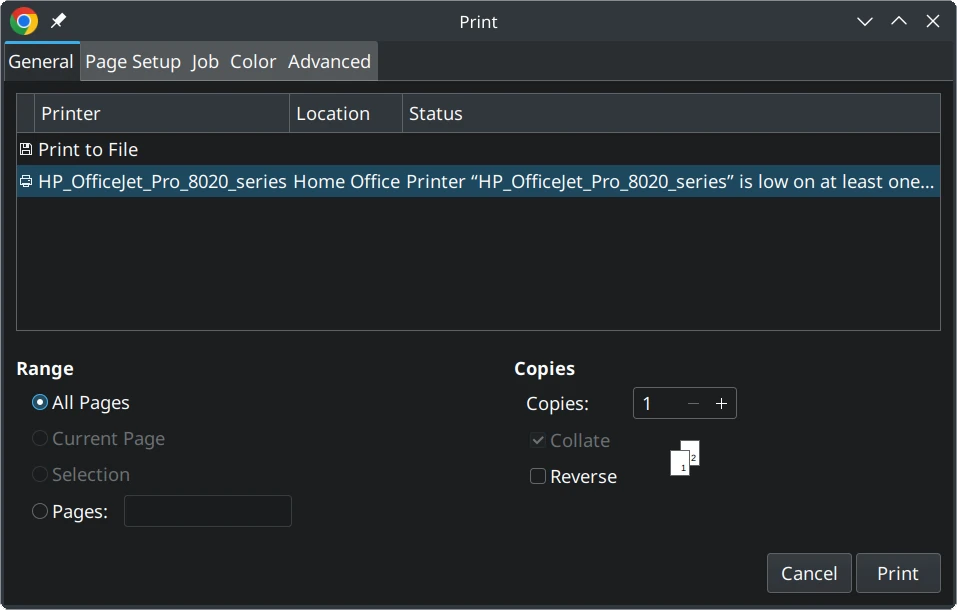
Task: Select the Print to File row
Action: coord(88,149)
